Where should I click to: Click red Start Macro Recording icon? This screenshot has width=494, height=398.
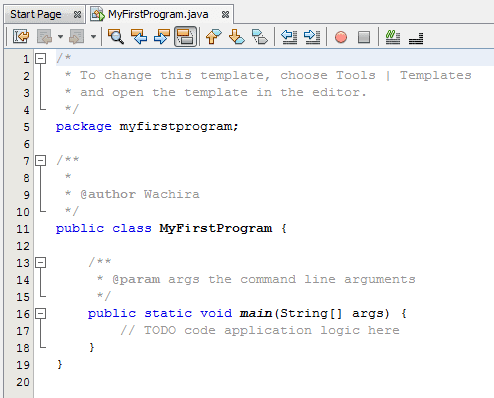341,37
